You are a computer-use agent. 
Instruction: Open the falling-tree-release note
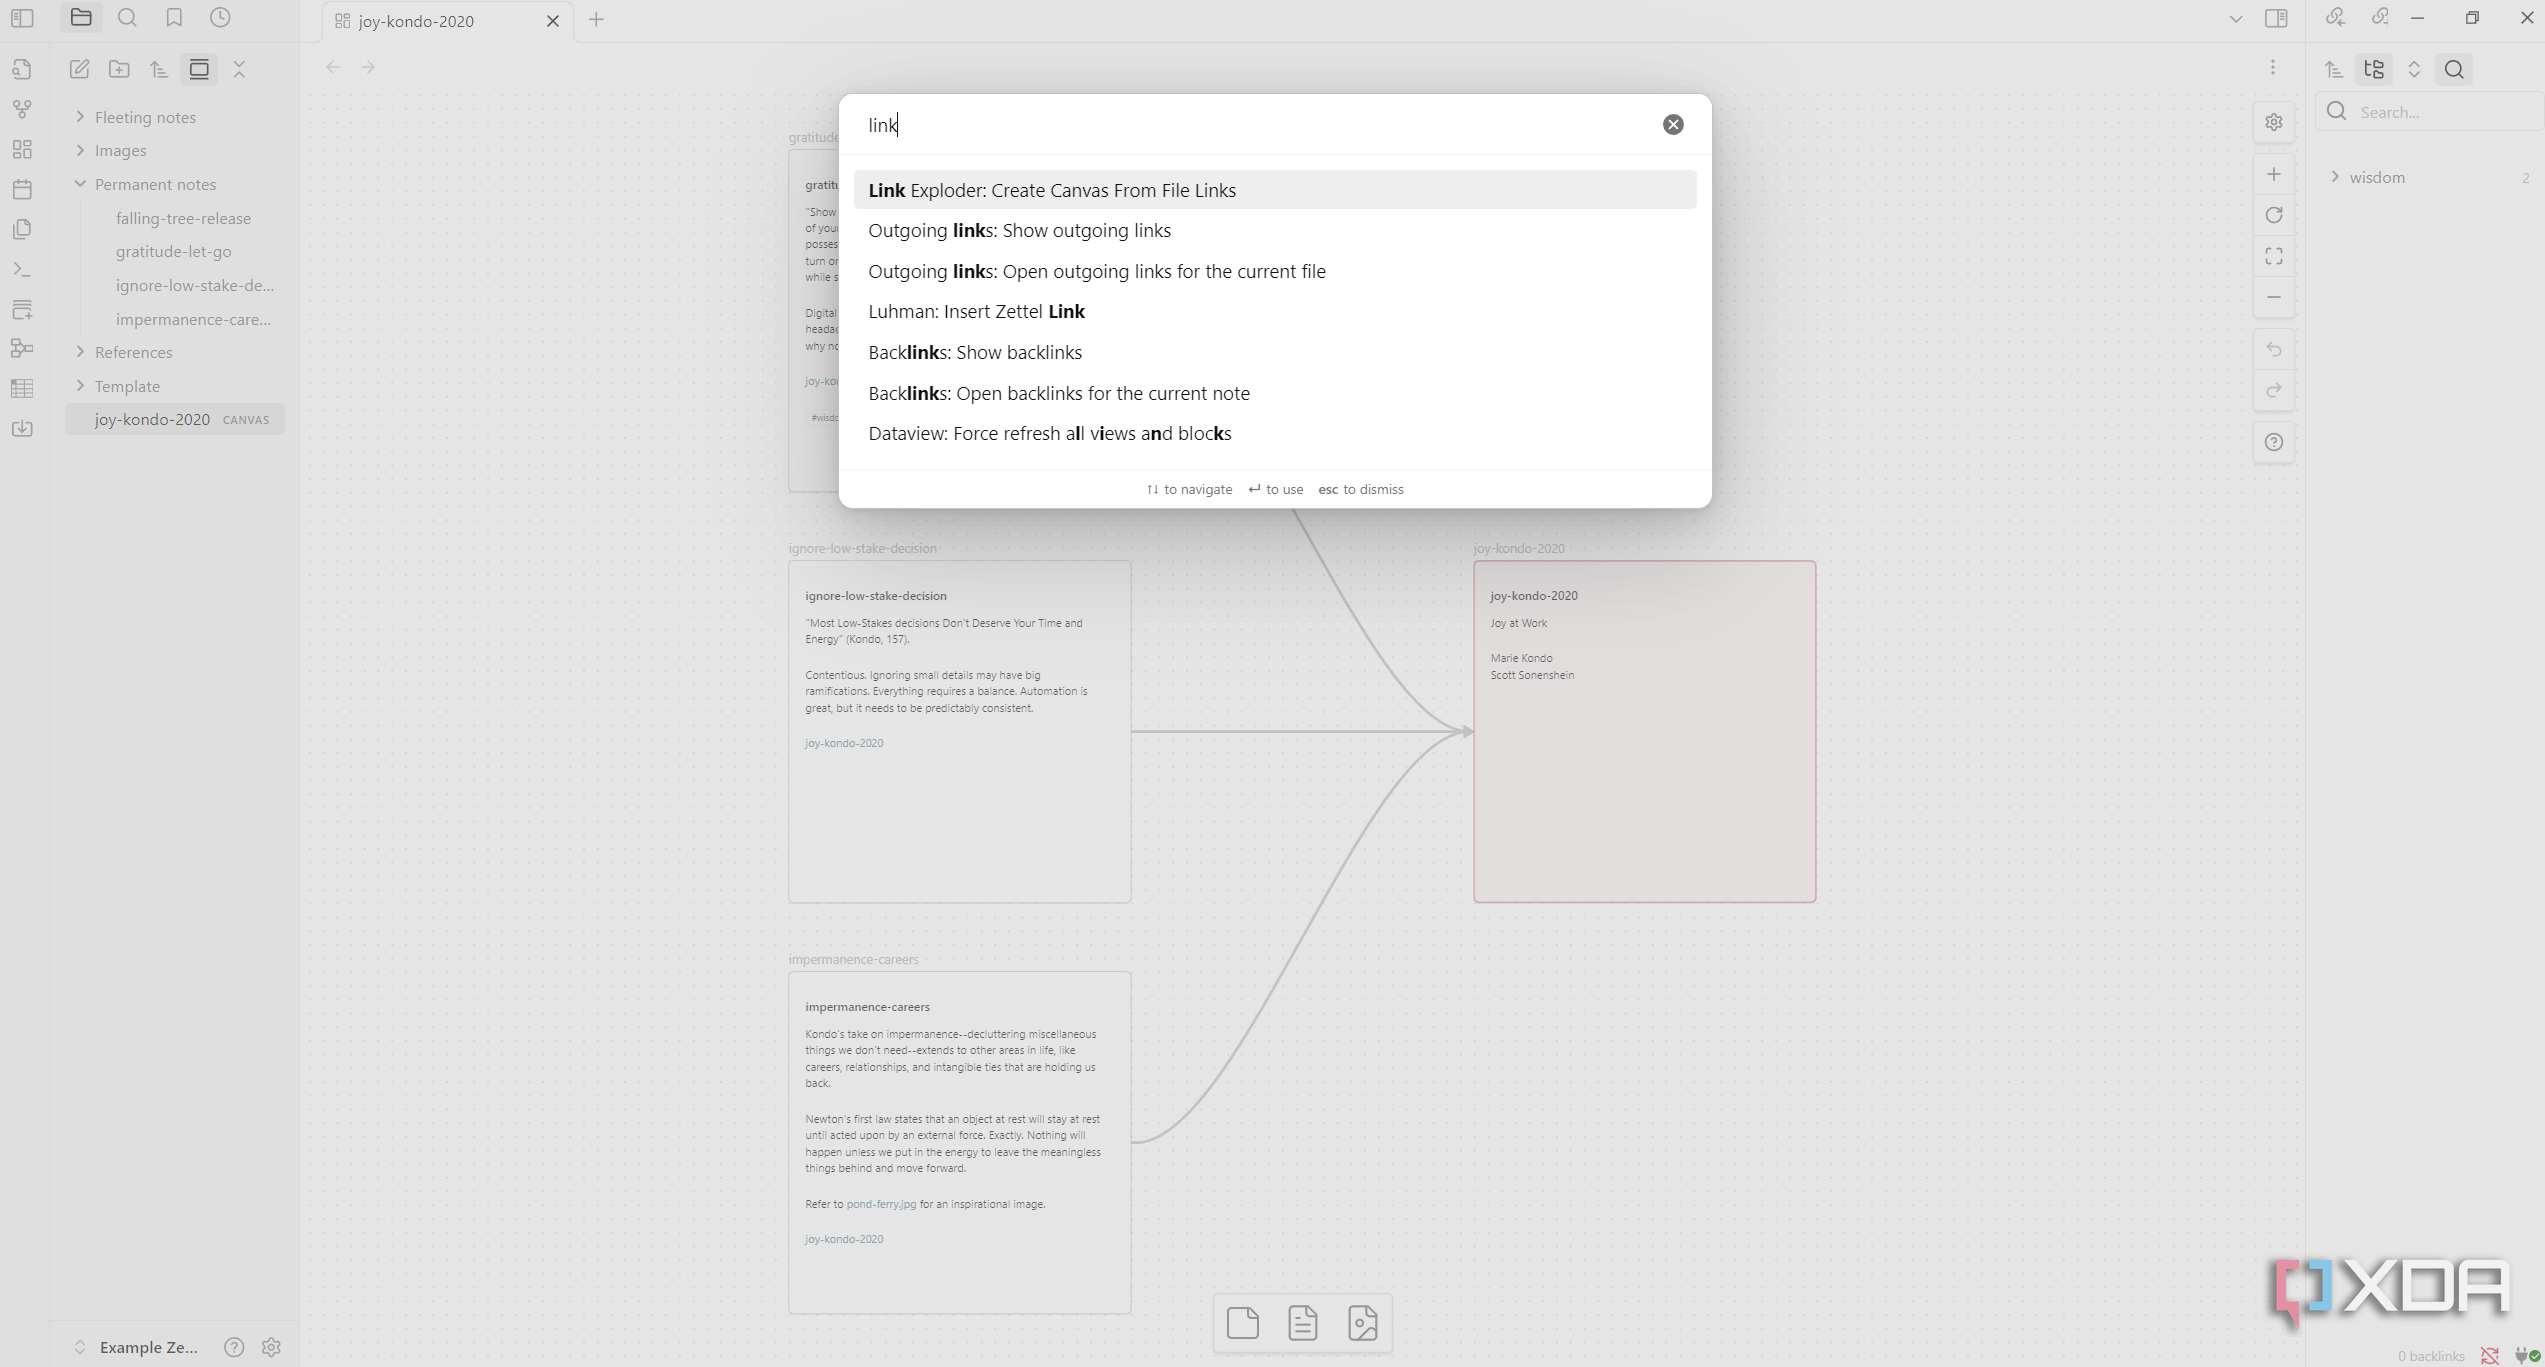183,218
